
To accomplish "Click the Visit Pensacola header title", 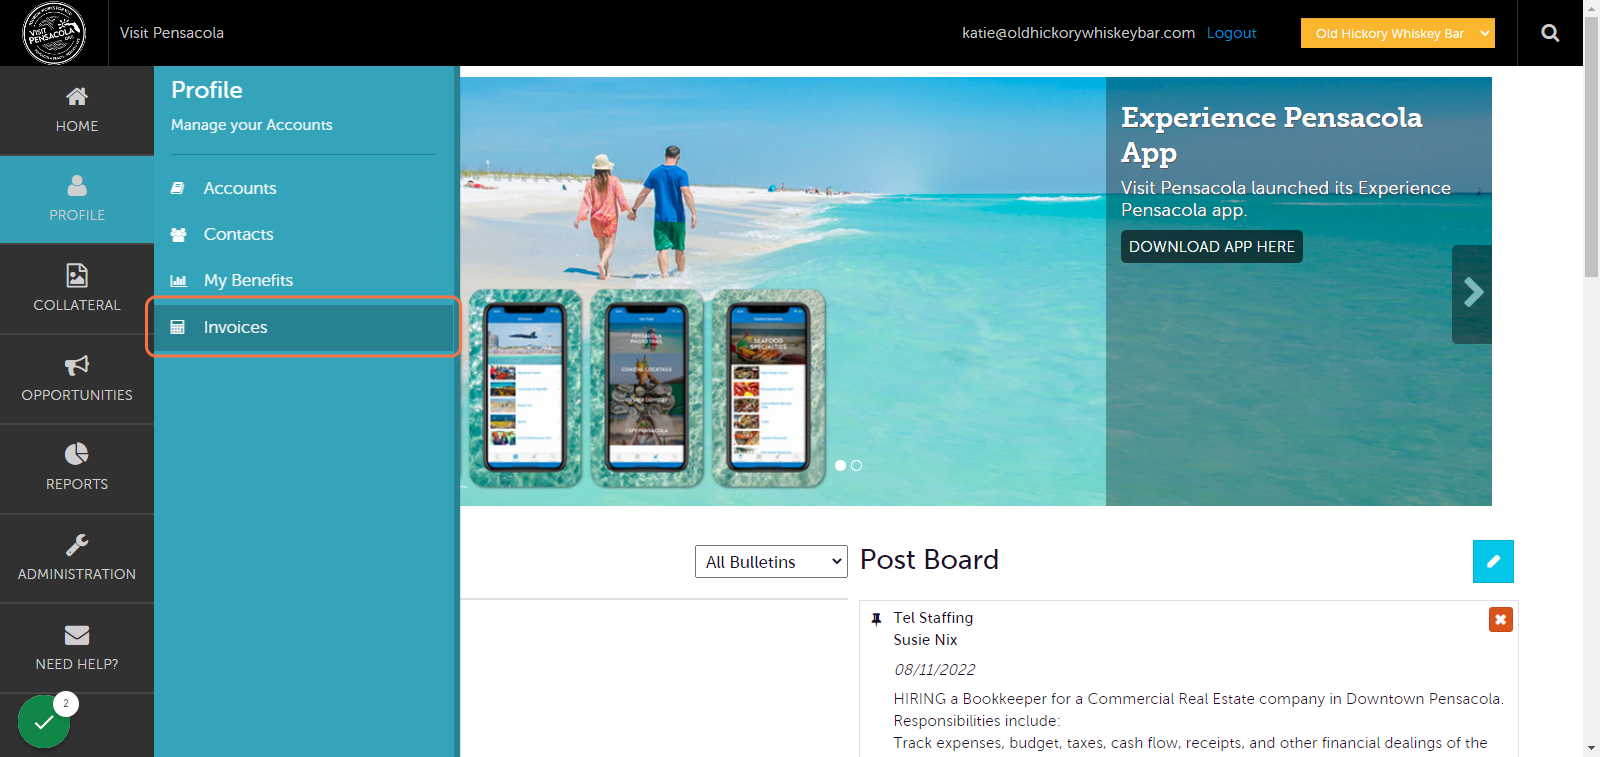I will pyautogui.click(x=172, y=33).
